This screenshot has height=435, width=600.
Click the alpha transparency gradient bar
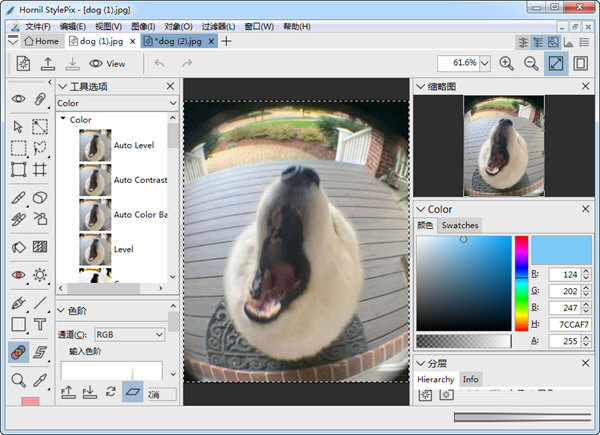pyautogui.click(x=464, y=341)
